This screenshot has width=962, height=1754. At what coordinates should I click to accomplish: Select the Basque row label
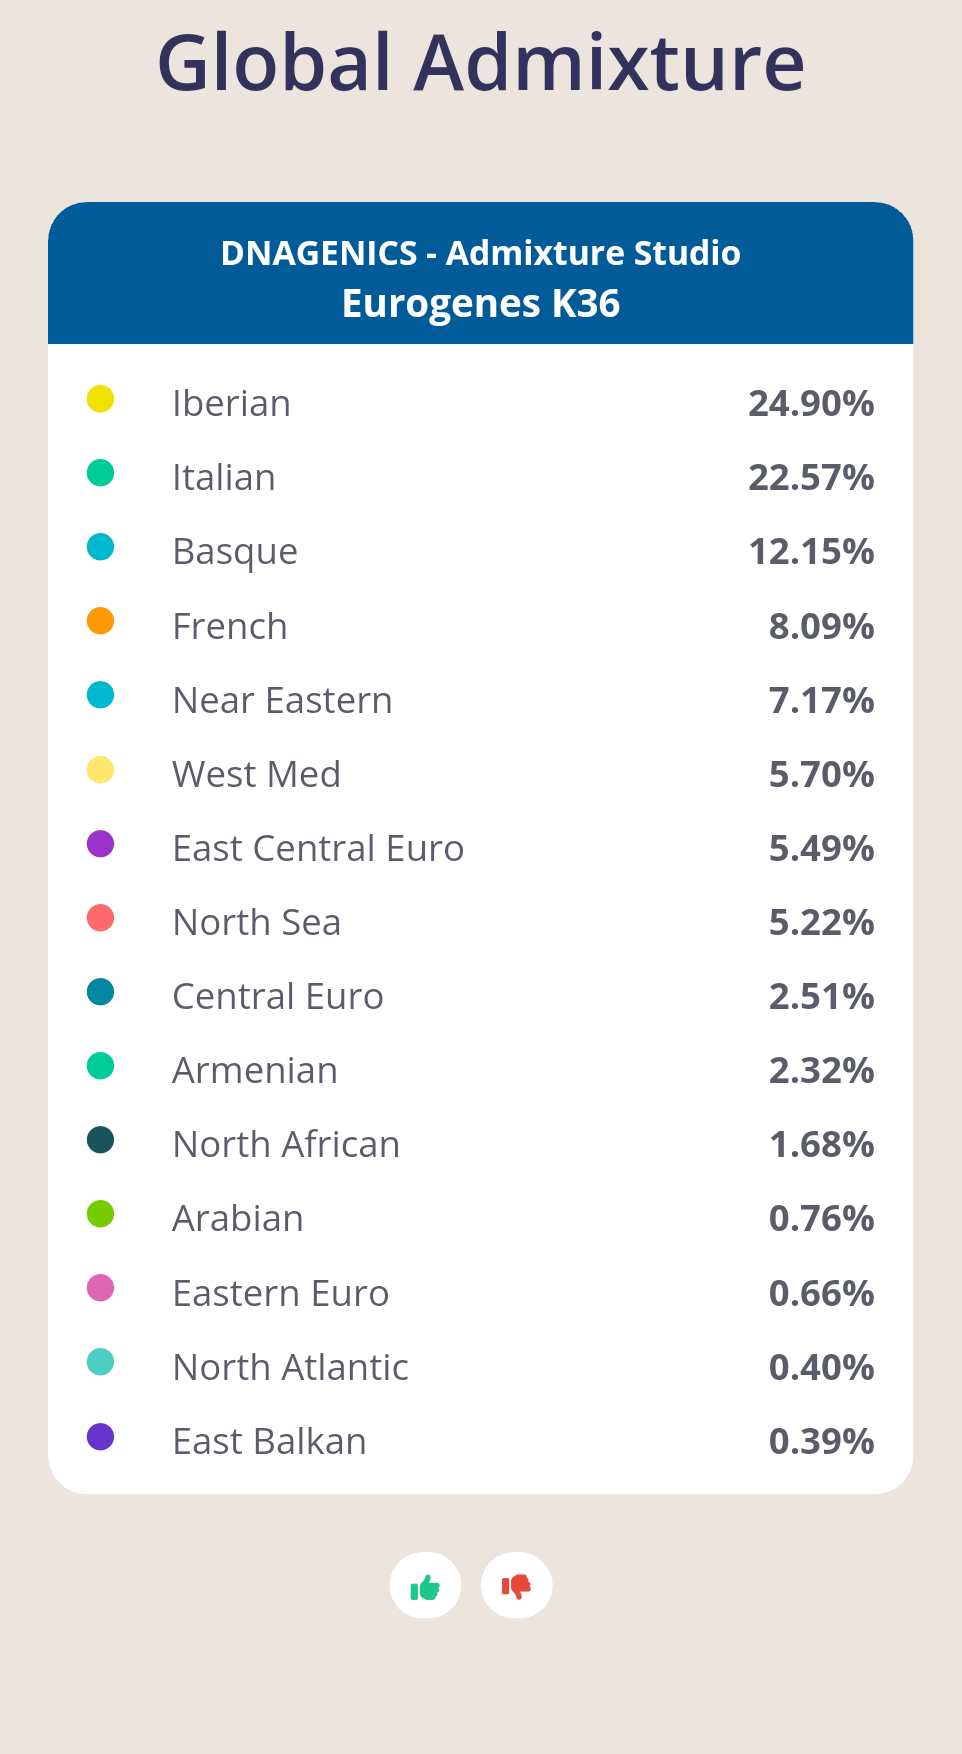(235, 552)
